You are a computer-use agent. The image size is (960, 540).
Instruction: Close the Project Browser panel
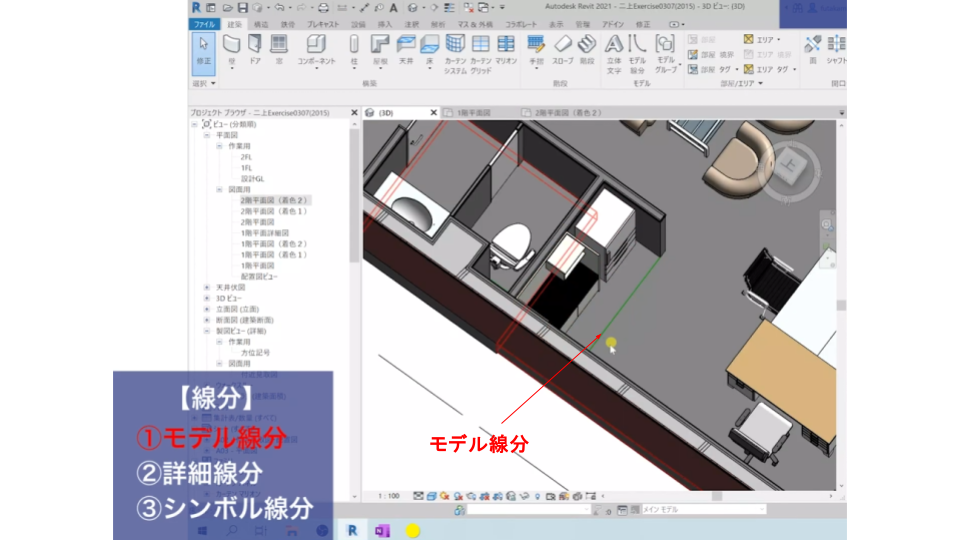point(355,113)
